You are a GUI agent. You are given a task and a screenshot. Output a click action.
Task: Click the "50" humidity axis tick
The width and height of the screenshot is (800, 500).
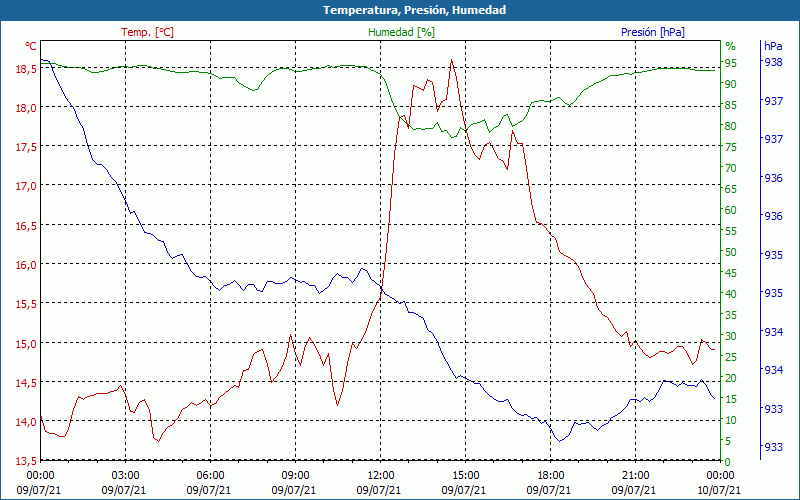point(731,252)
